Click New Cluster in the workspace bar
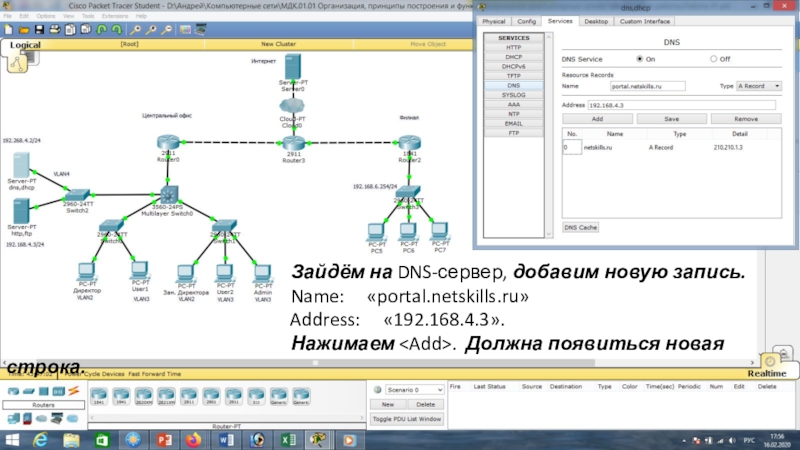This screenshot has width=800, height=450. pos(278,44)
